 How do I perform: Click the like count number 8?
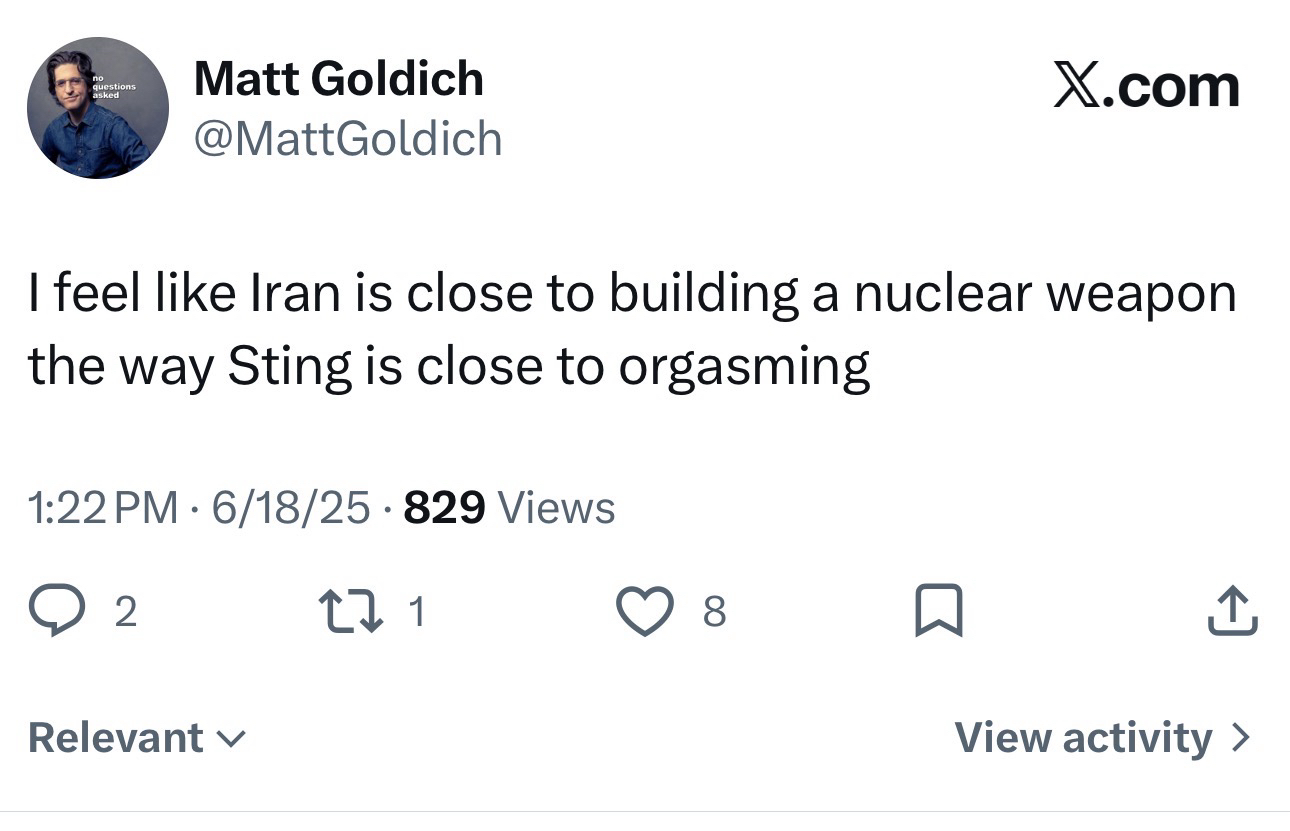pyautogui.click(x=714, y=612)
